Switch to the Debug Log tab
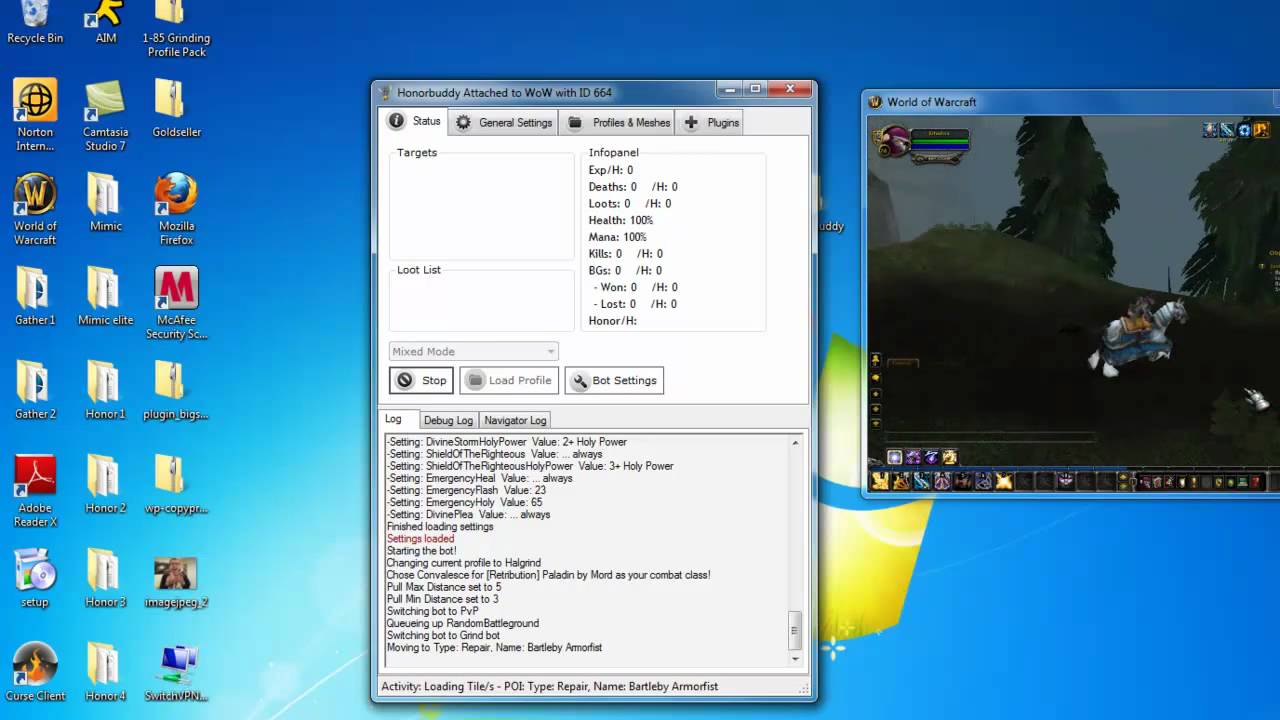This screenshot has height=720, width=1280. pos(447,420)
